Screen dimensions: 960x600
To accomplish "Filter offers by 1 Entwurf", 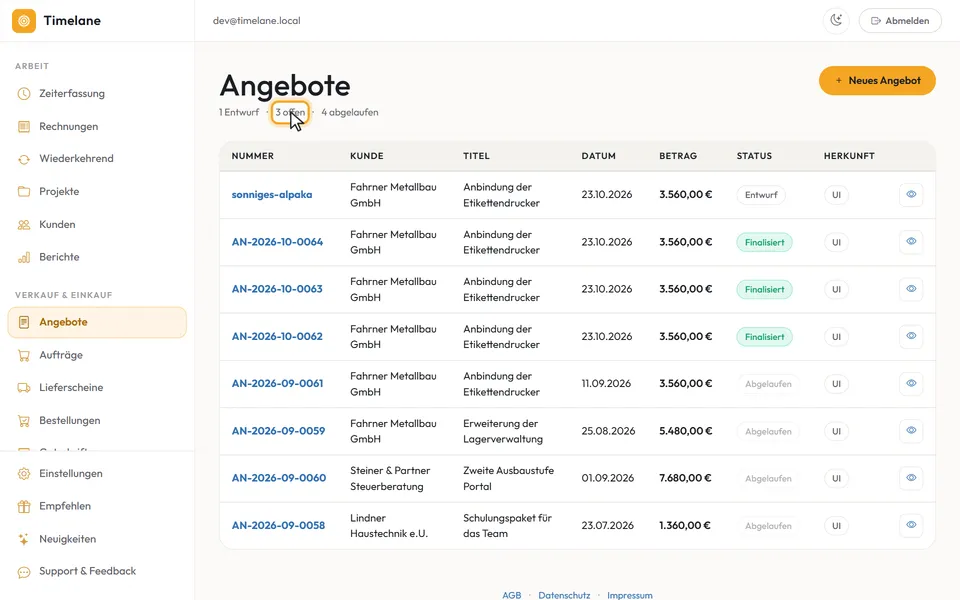I will [239, 113].
